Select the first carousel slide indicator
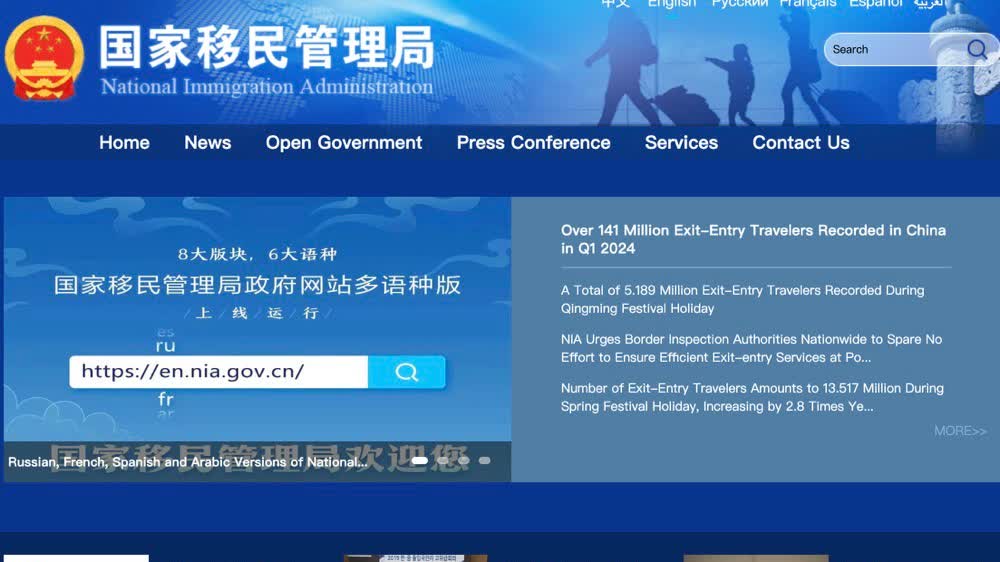 (419, 460)
